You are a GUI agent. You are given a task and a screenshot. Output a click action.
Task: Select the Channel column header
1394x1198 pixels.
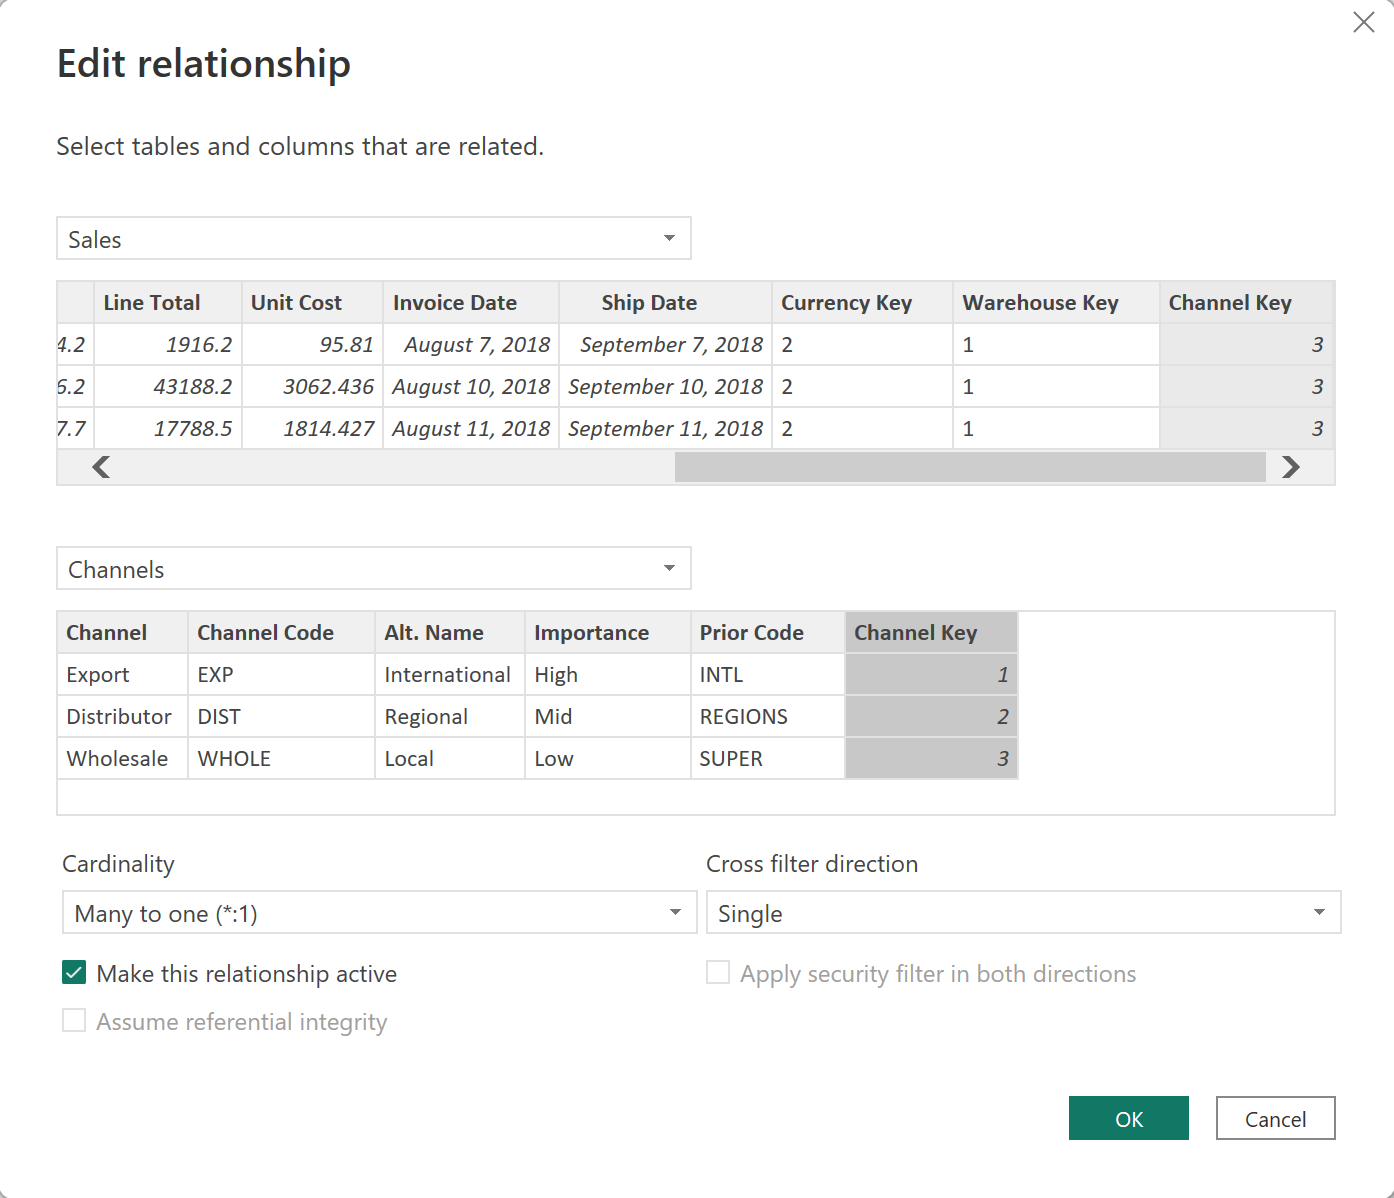pyautogui.click(x=122, y=633)
